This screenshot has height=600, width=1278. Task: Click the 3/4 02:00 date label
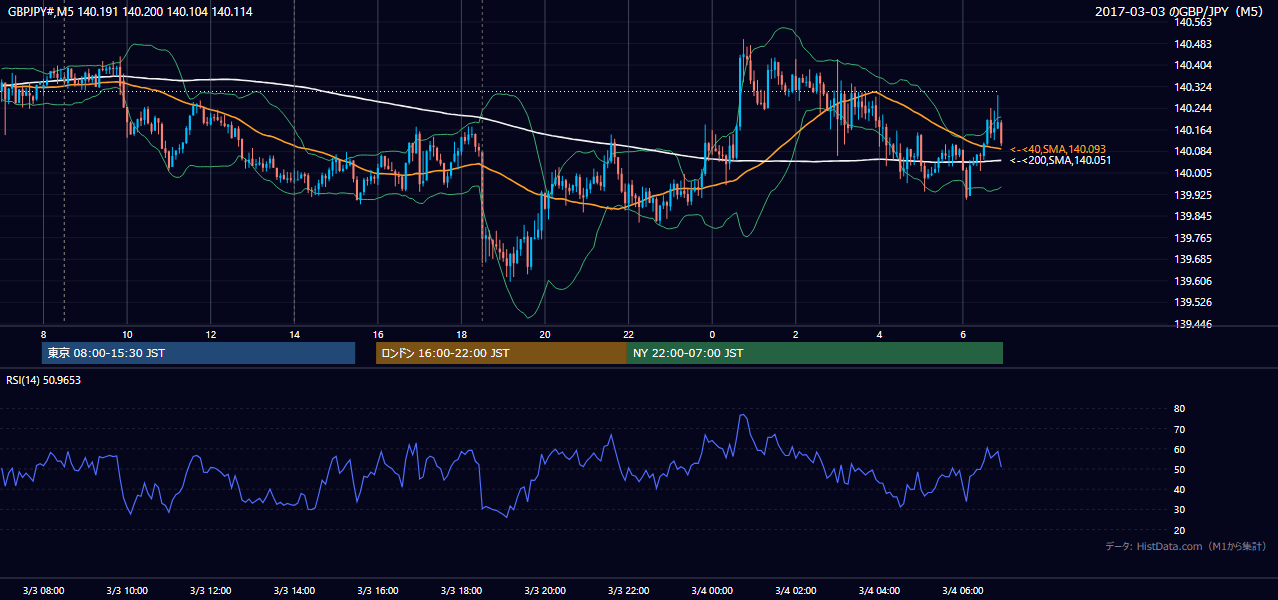coord(795,590)
